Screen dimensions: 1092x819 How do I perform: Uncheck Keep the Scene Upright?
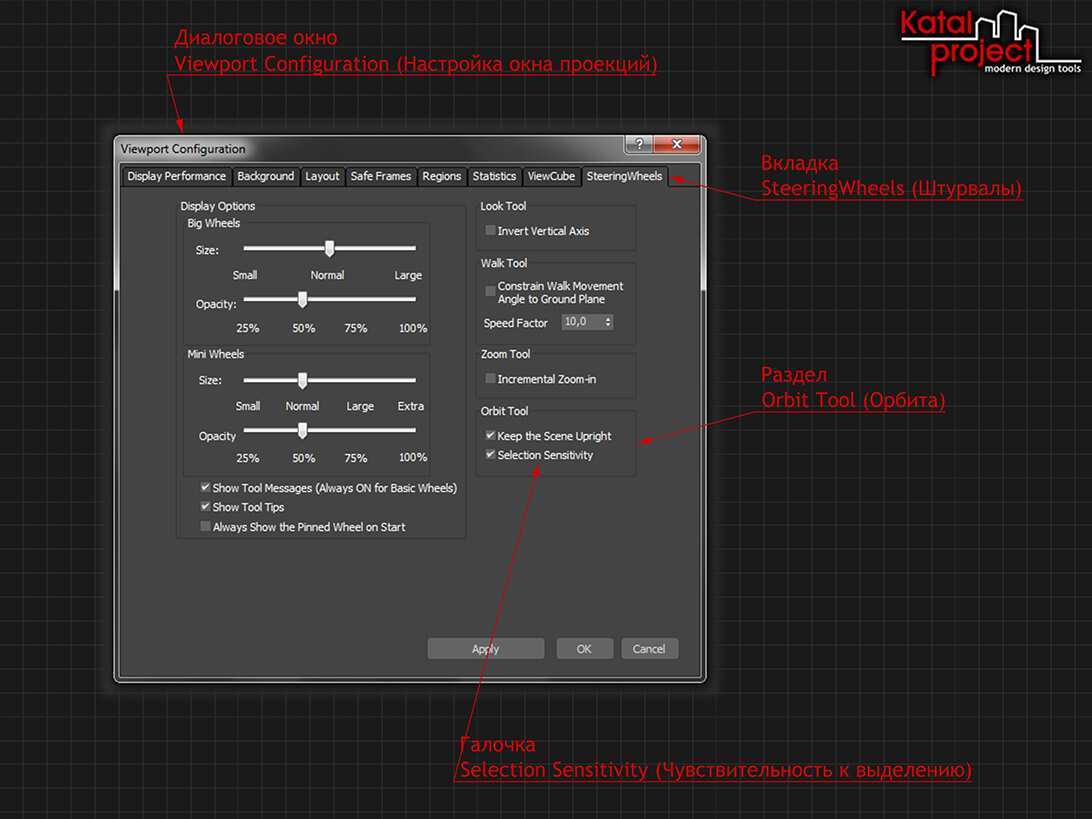coord(490,436)
